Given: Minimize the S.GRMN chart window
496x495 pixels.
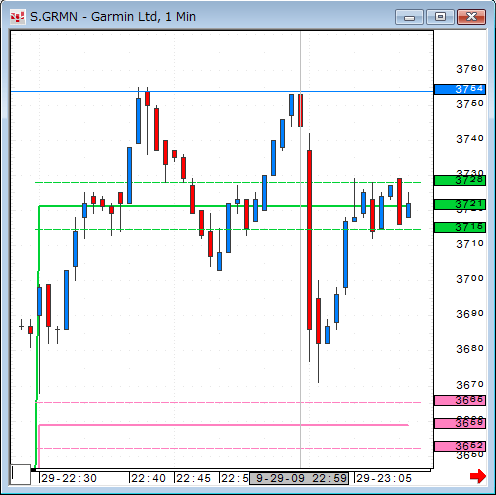Looking at the screenshot, I should pyautogui.click(x=409, y=17).
